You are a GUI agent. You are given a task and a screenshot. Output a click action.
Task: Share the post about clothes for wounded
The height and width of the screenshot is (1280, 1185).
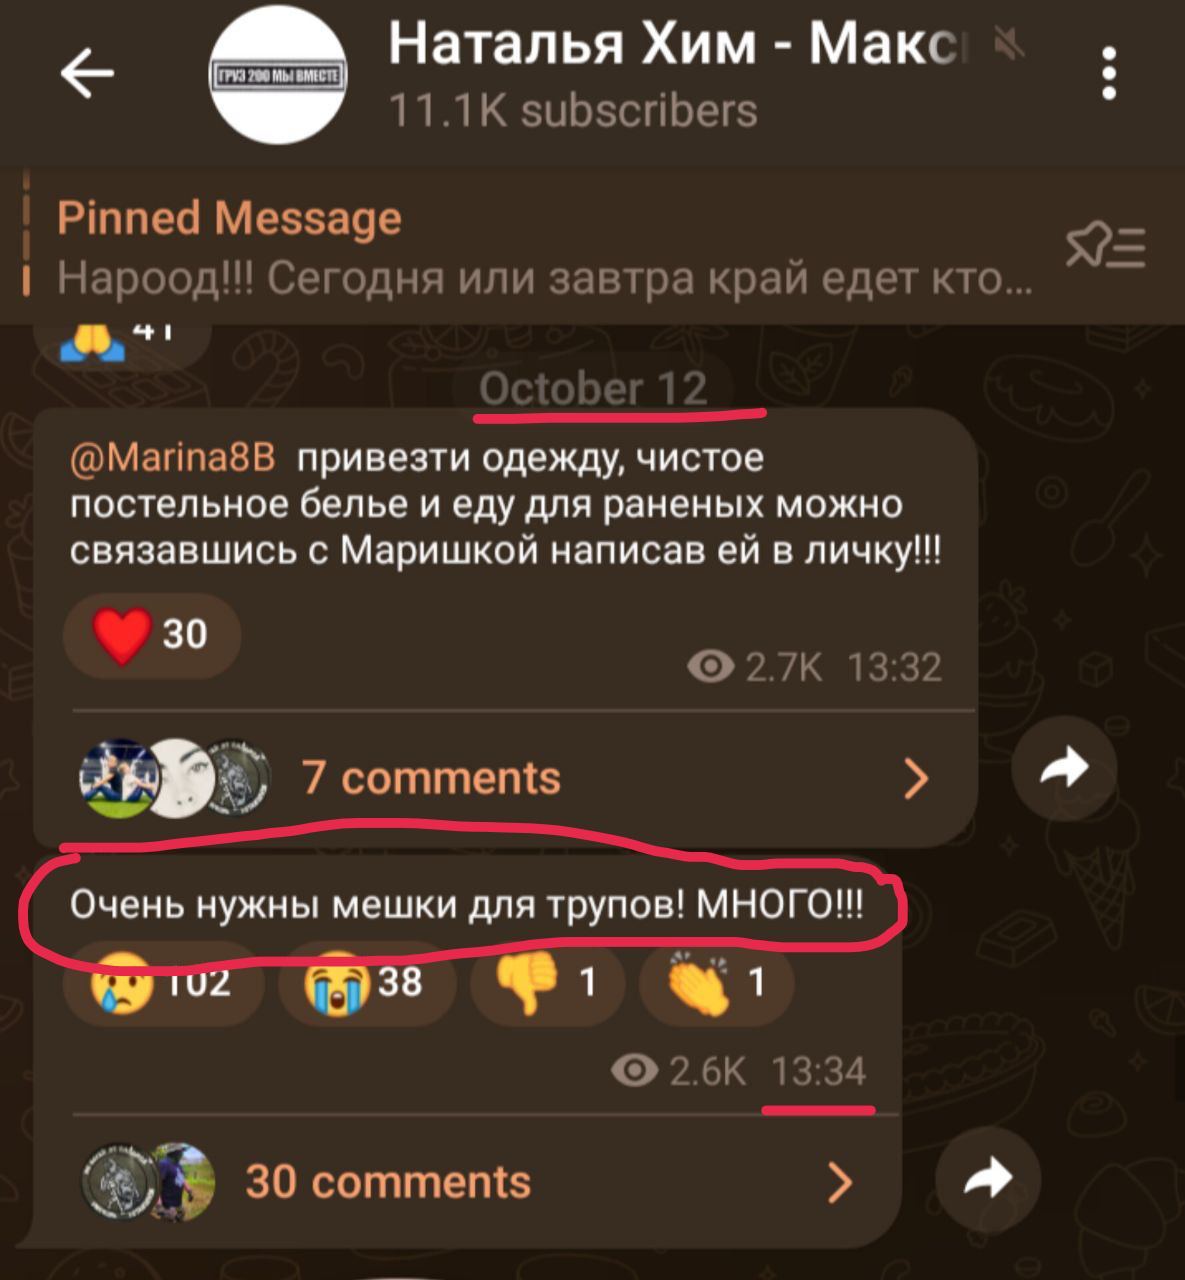pyautogui.click(x=1064, y=770)
